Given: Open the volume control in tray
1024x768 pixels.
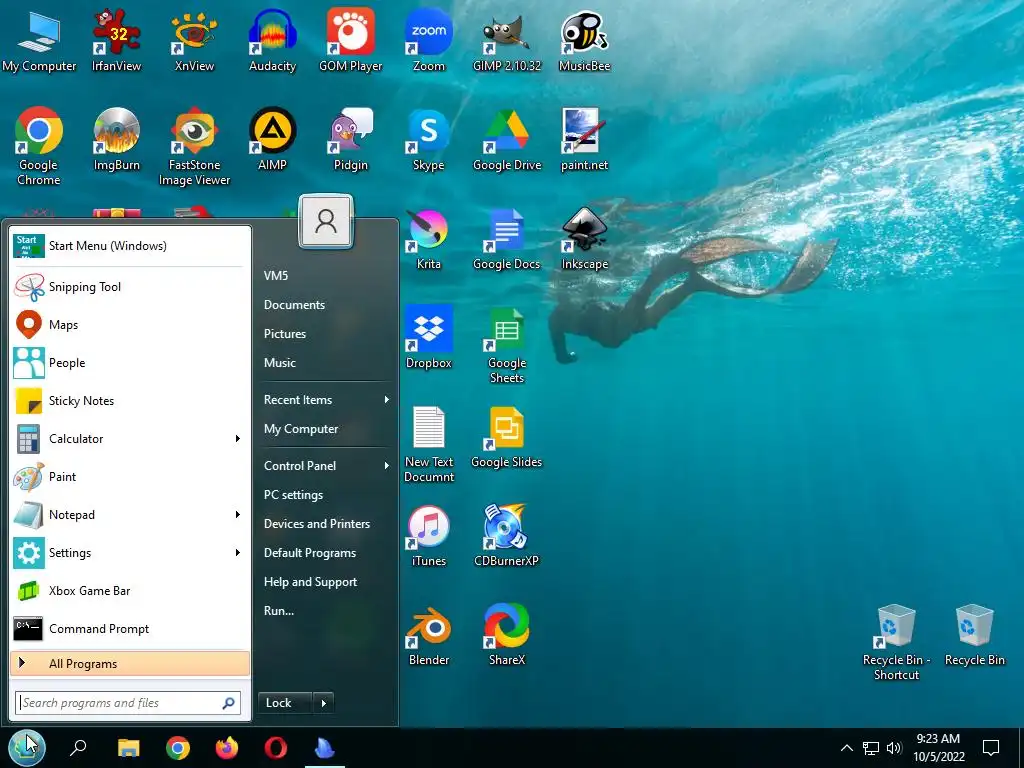Looking at the screenshot, I should [x=894, y=748].
